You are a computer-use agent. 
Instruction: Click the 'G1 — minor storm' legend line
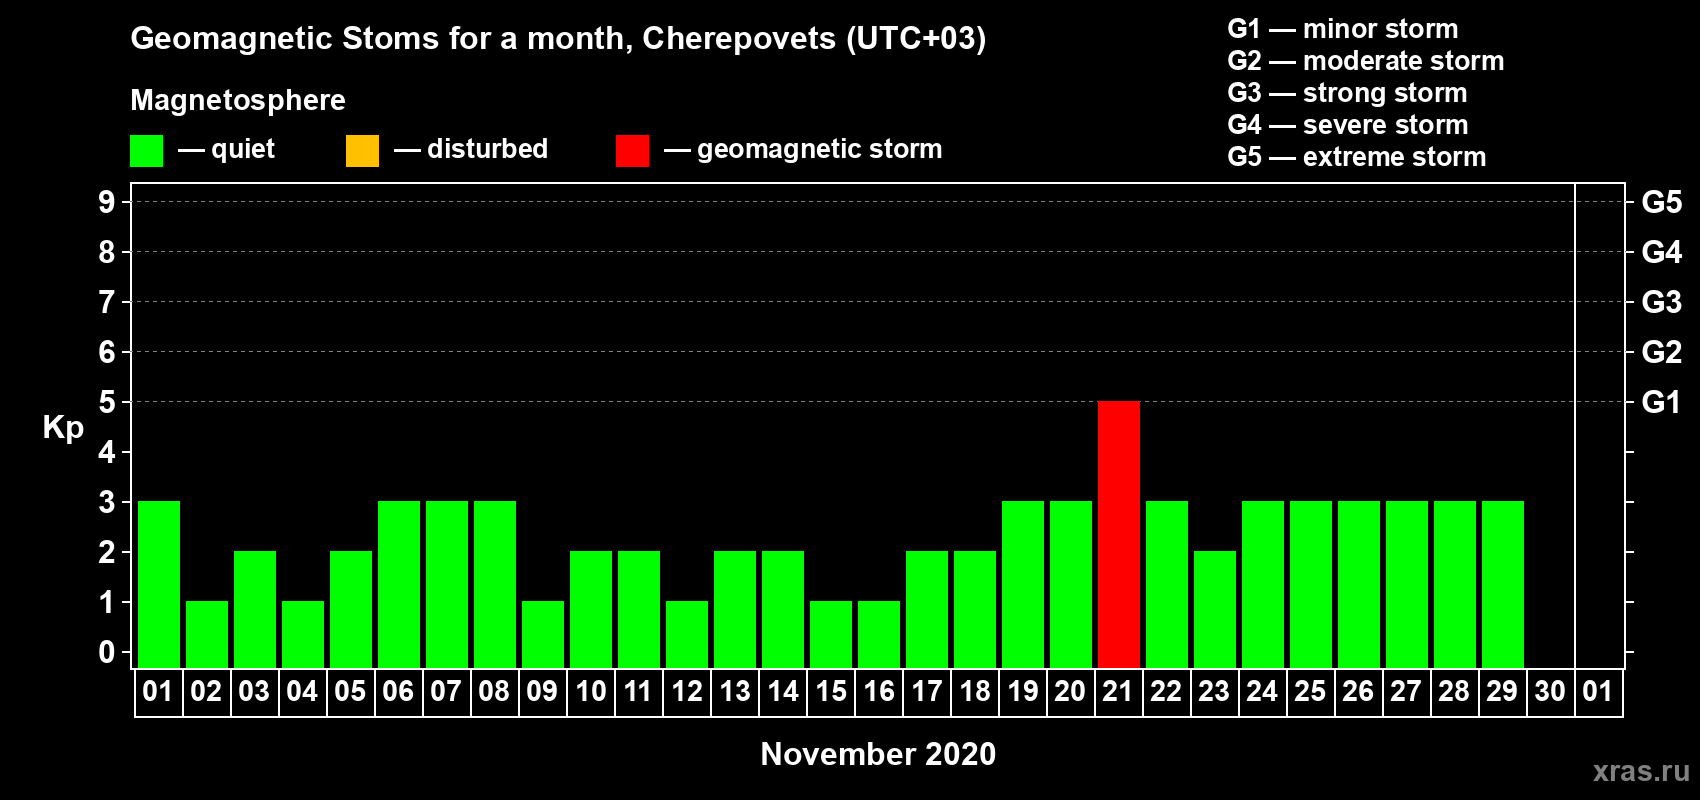coord(1342,29)
